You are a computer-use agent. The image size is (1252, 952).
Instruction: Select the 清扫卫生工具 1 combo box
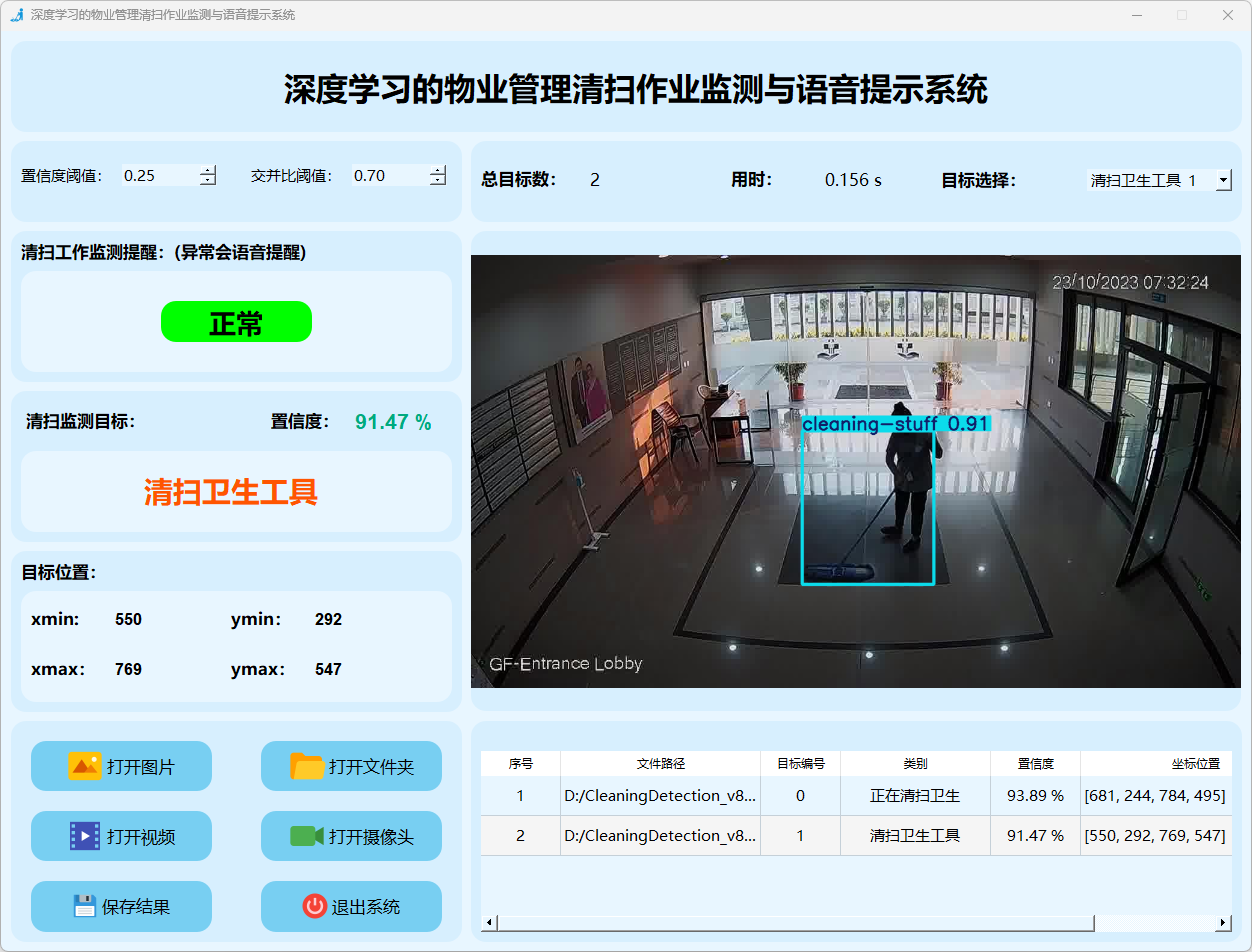[x=1148, y=181]
